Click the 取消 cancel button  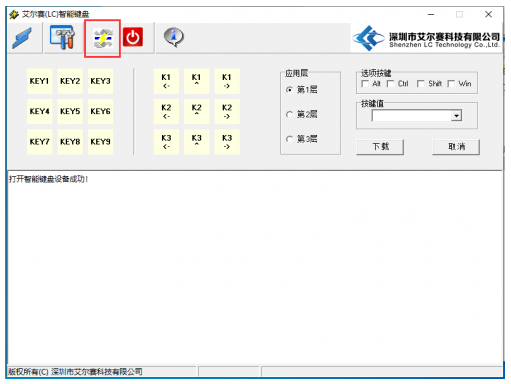tap(456, 147)
